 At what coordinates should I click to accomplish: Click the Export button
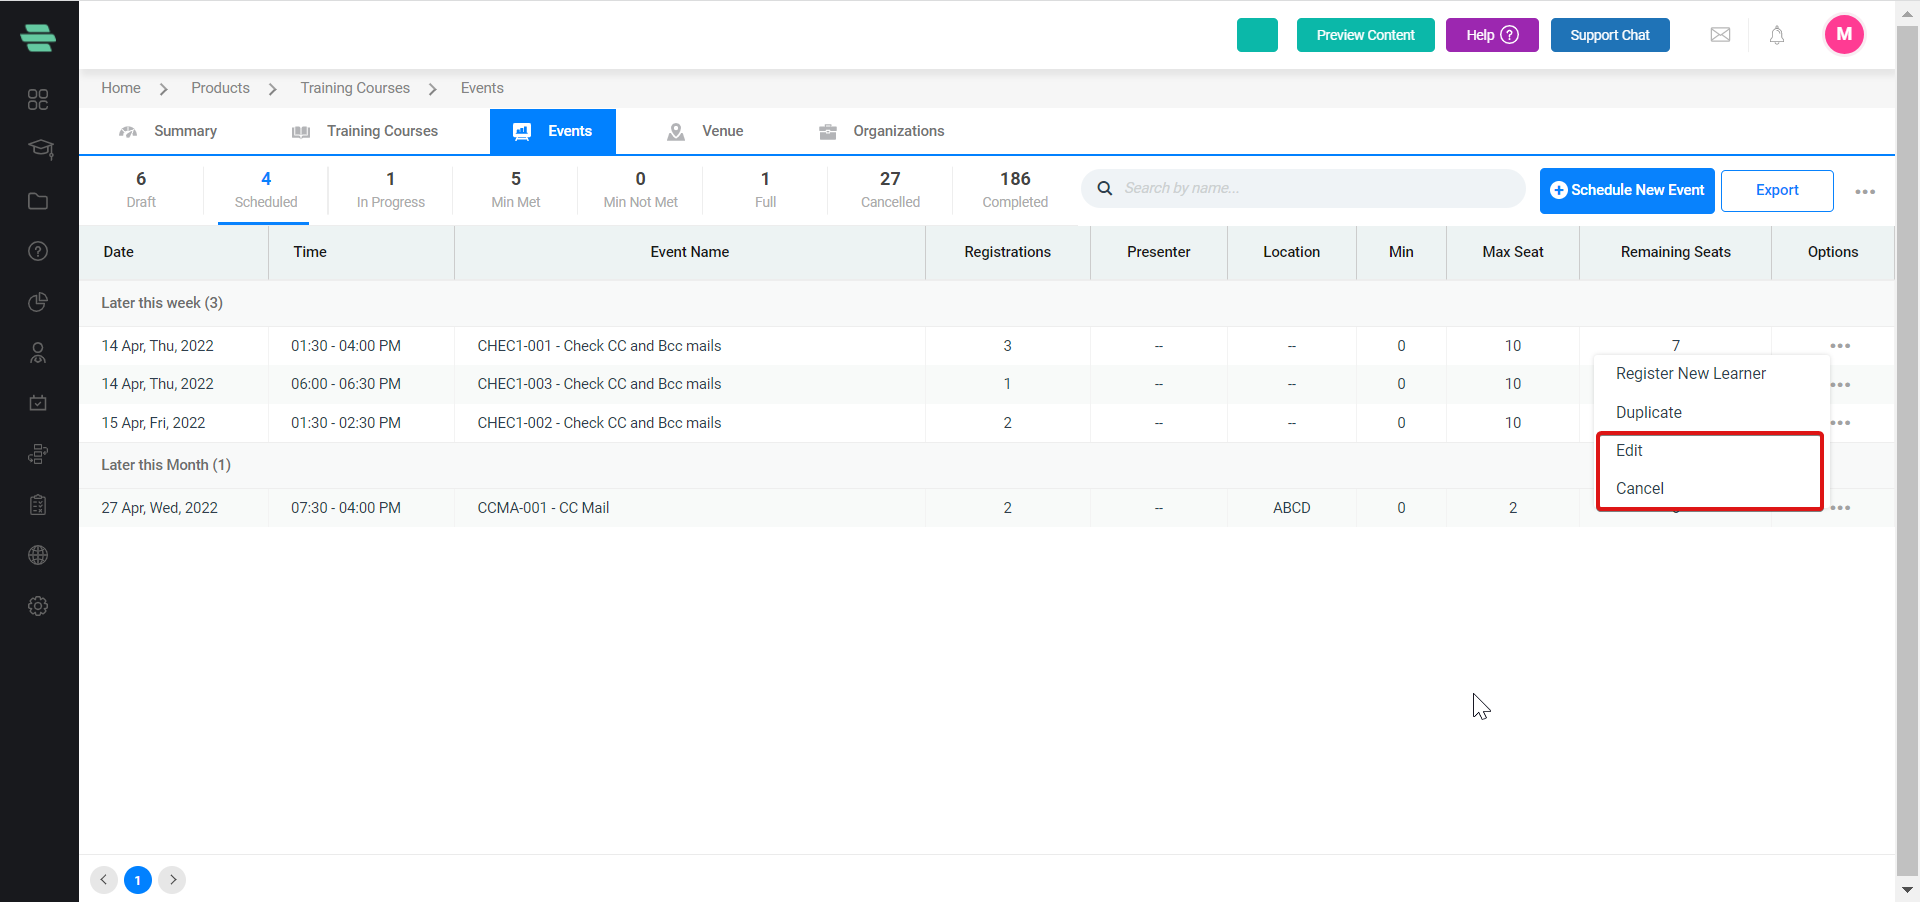[x=1777, y=190]
